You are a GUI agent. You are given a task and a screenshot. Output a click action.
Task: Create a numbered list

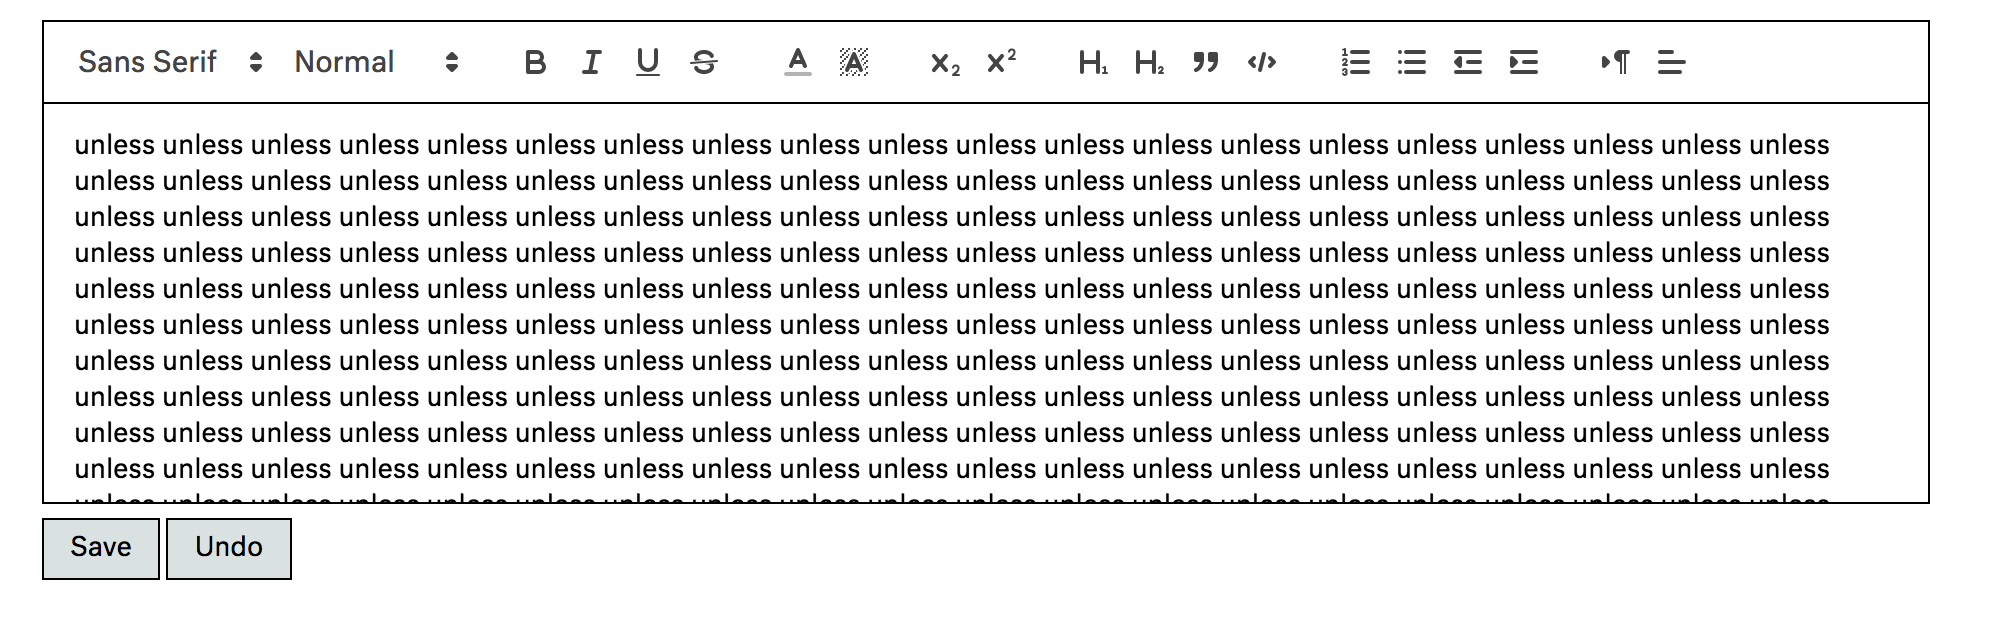tap(1355, 63)
